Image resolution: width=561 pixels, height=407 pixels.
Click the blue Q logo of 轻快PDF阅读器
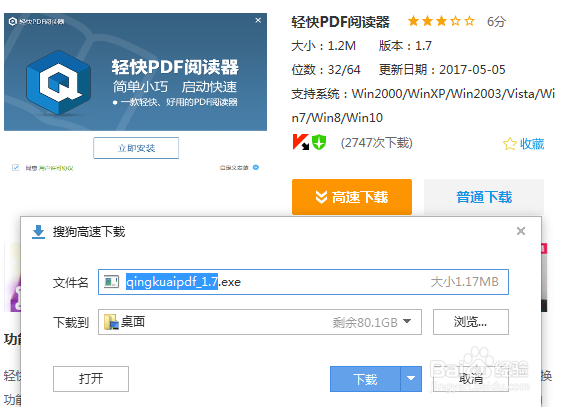58,83
